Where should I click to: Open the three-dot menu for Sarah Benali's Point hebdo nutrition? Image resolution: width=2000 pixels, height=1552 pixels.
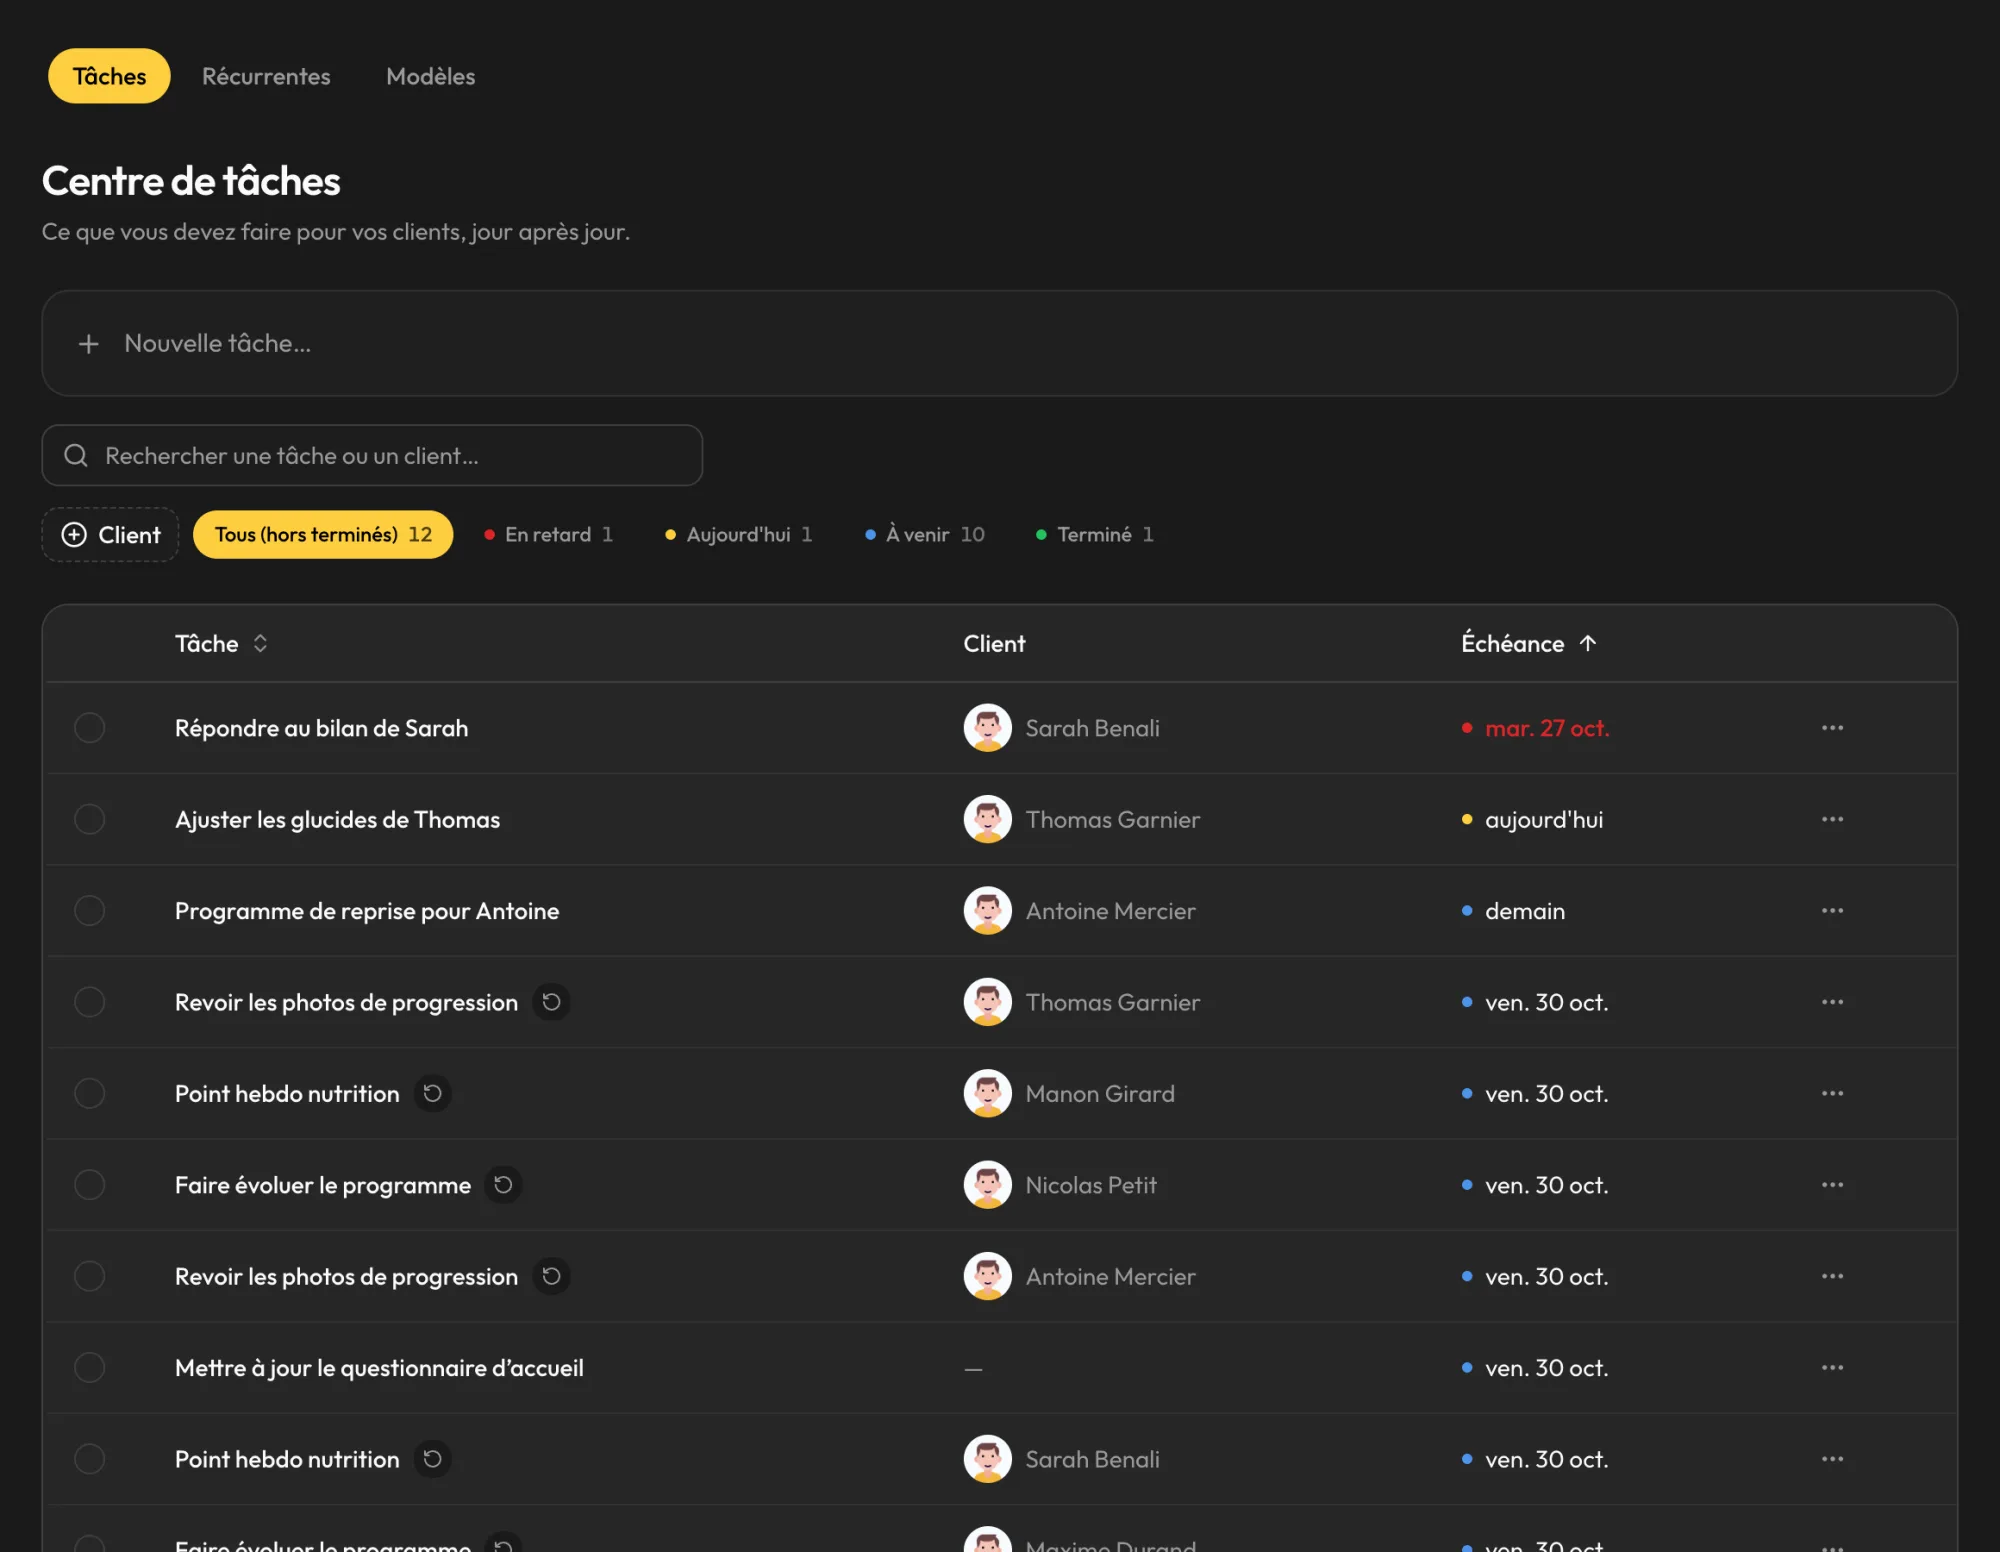point(1832,1459)
